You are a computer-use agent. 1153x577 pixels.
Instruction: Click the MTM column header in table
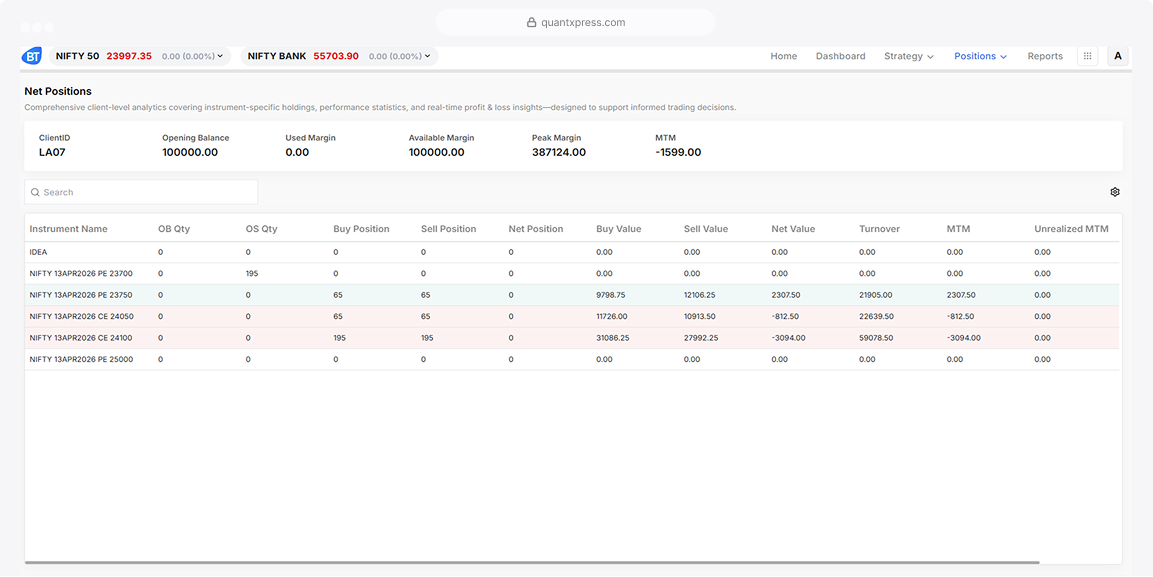click(x=958, y=229)
